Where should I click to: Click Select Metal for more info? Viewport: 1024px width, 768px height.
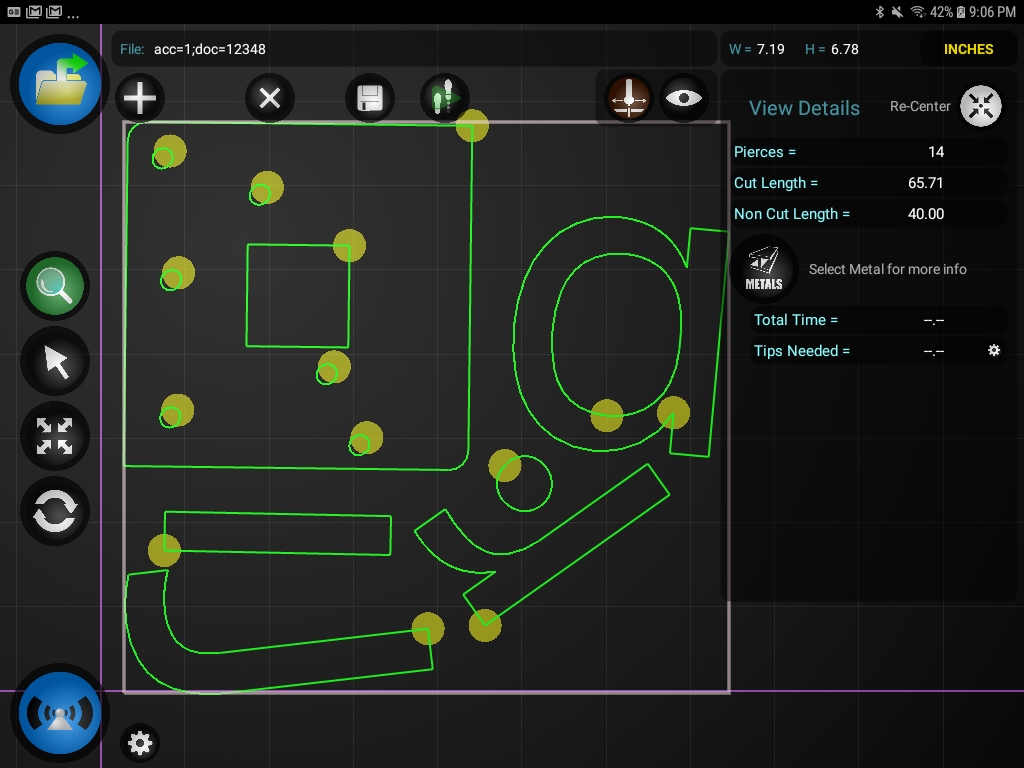(887, 269)
